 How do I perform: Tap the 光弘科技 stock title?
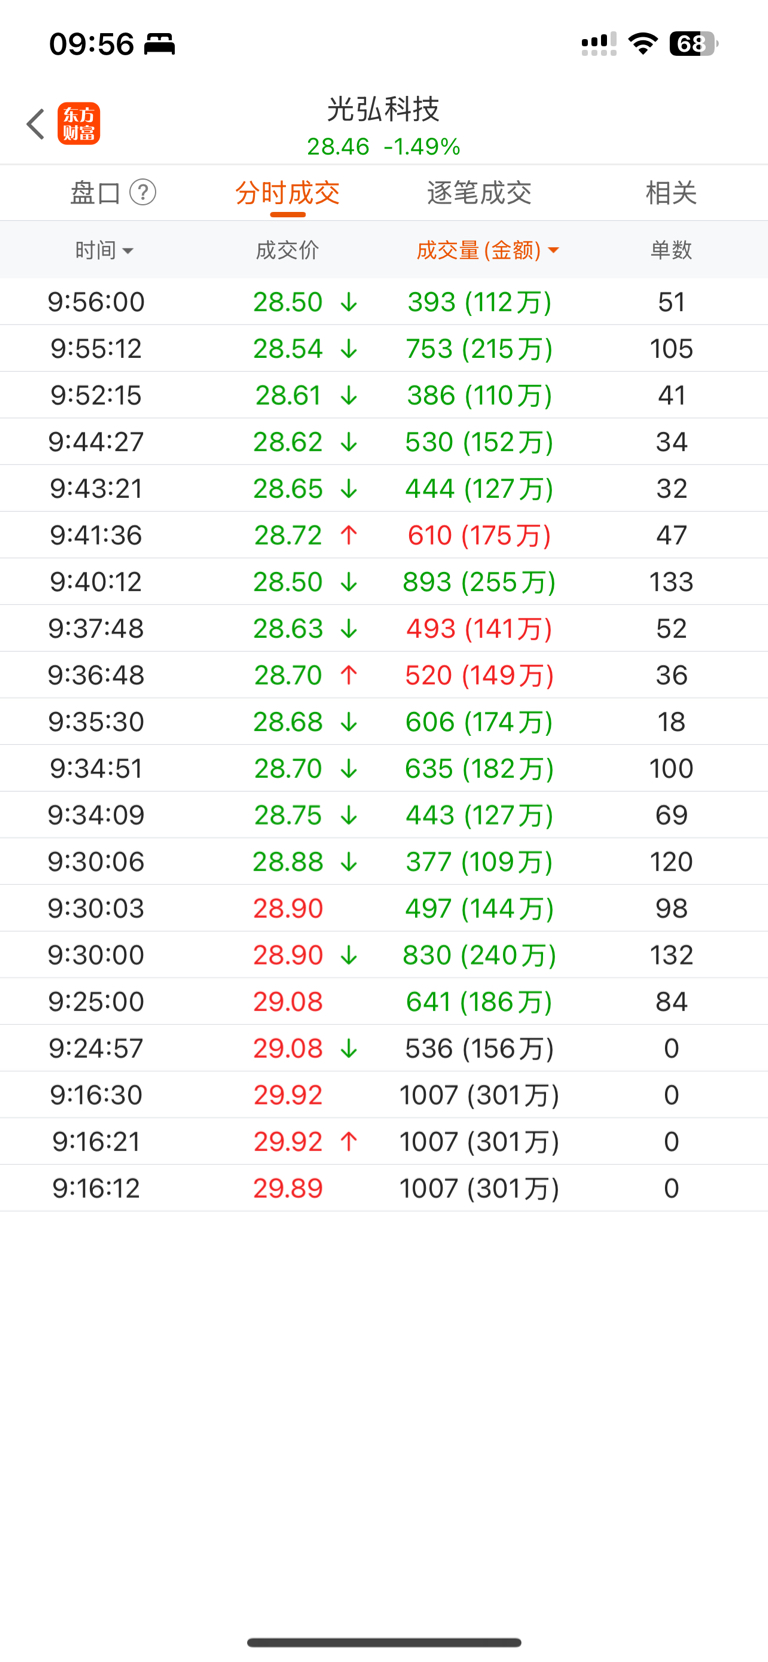[x=384, y=108]
